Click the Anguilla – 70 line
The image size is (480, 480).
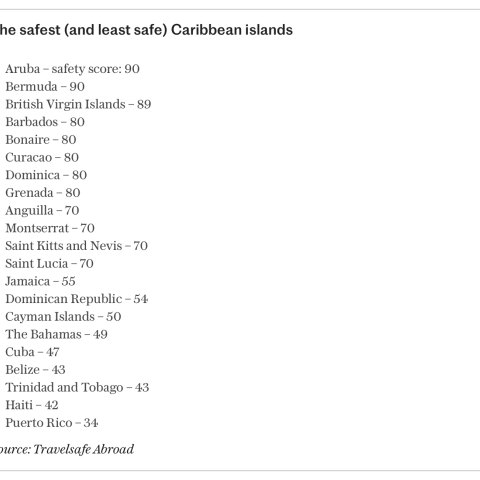pos(42,211)
